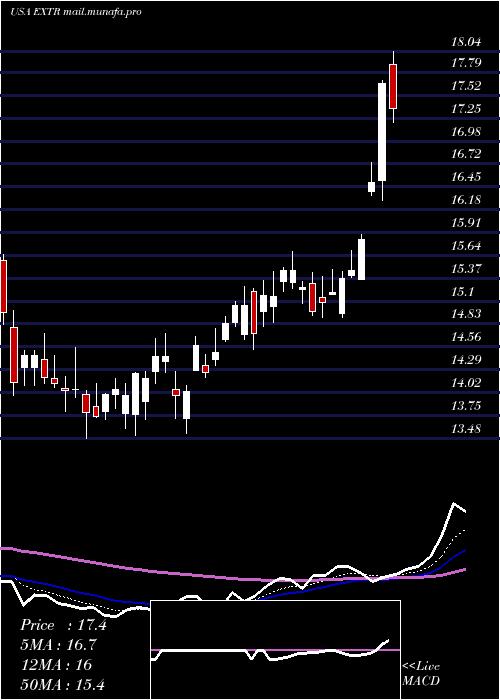This screenshot has width=500, height=700.
Task: Click the 13.48 price axis label
Action: [466, 429]
